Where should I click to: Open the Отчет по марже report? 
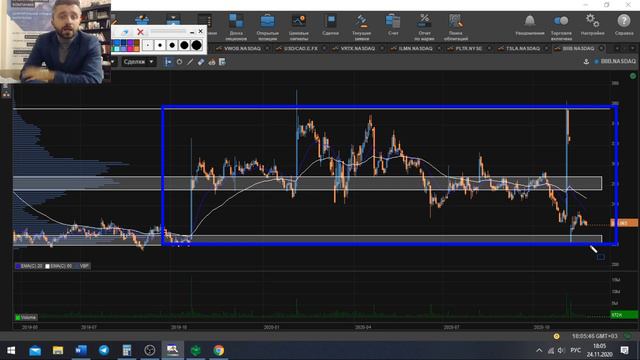pos(424,27)
